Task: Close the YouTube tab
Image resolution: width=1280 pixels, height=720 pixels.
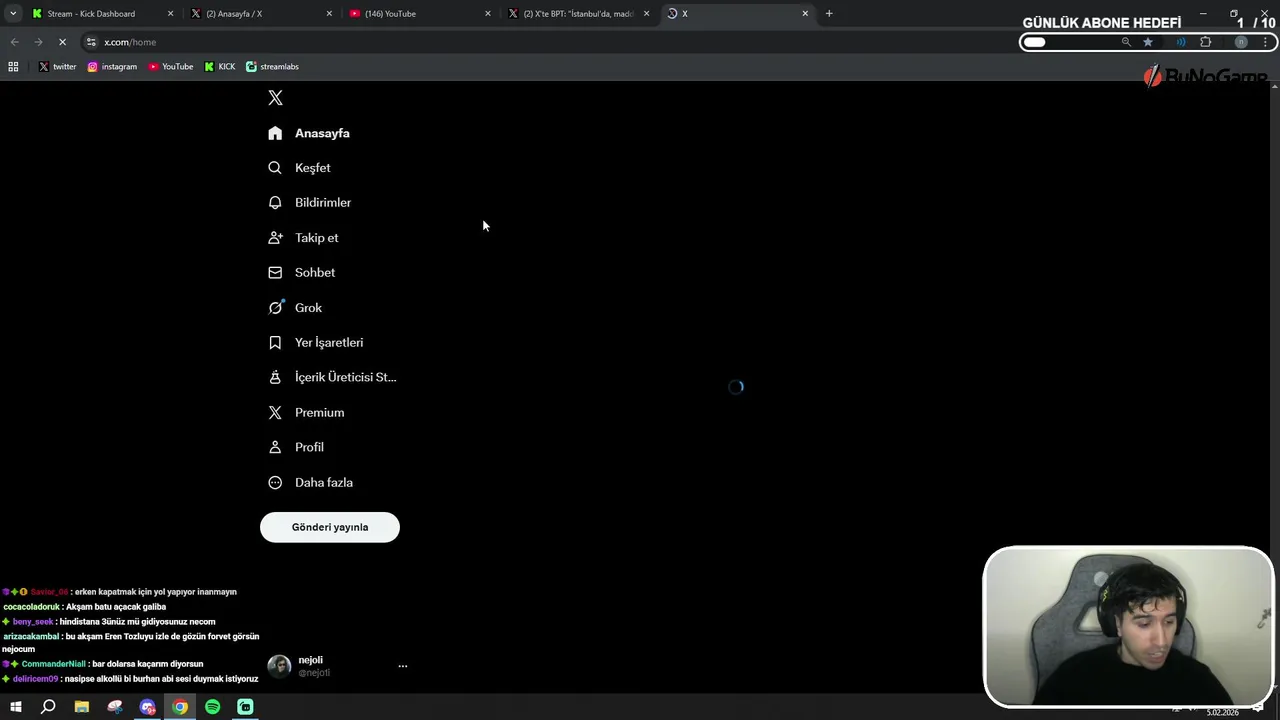Action: pyautogui.click(x=488, y=14)
